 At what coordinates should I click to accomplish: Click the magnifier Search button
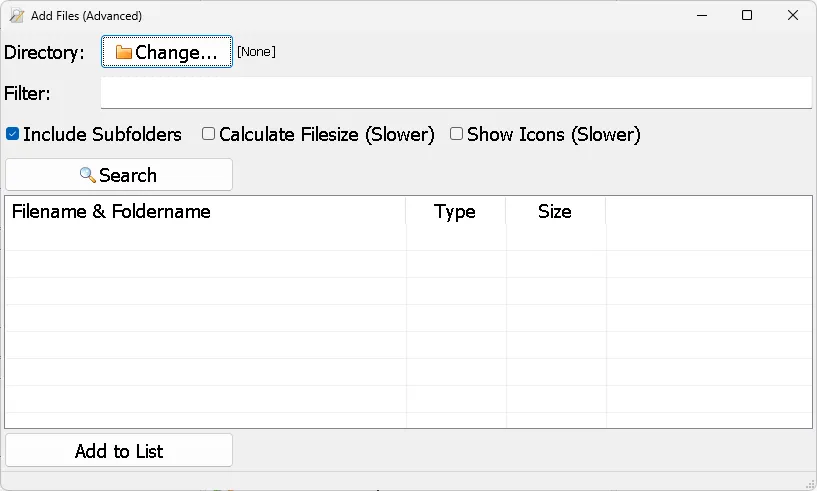click(119, 175)
